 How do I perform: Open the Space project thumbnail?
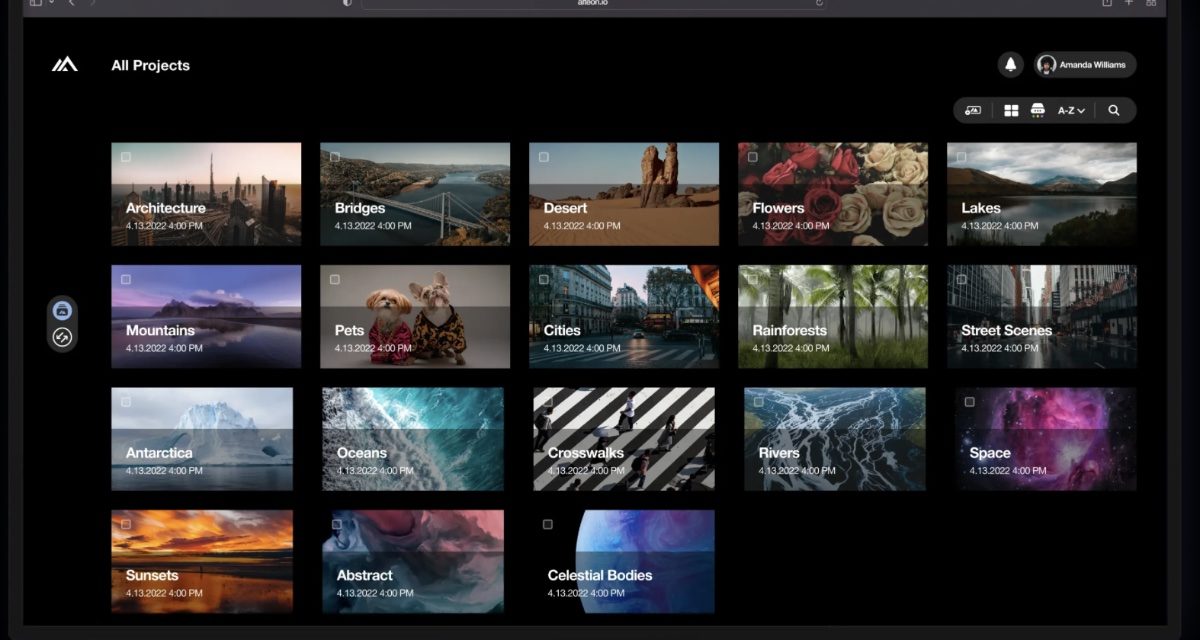(x=1045, y=439)
